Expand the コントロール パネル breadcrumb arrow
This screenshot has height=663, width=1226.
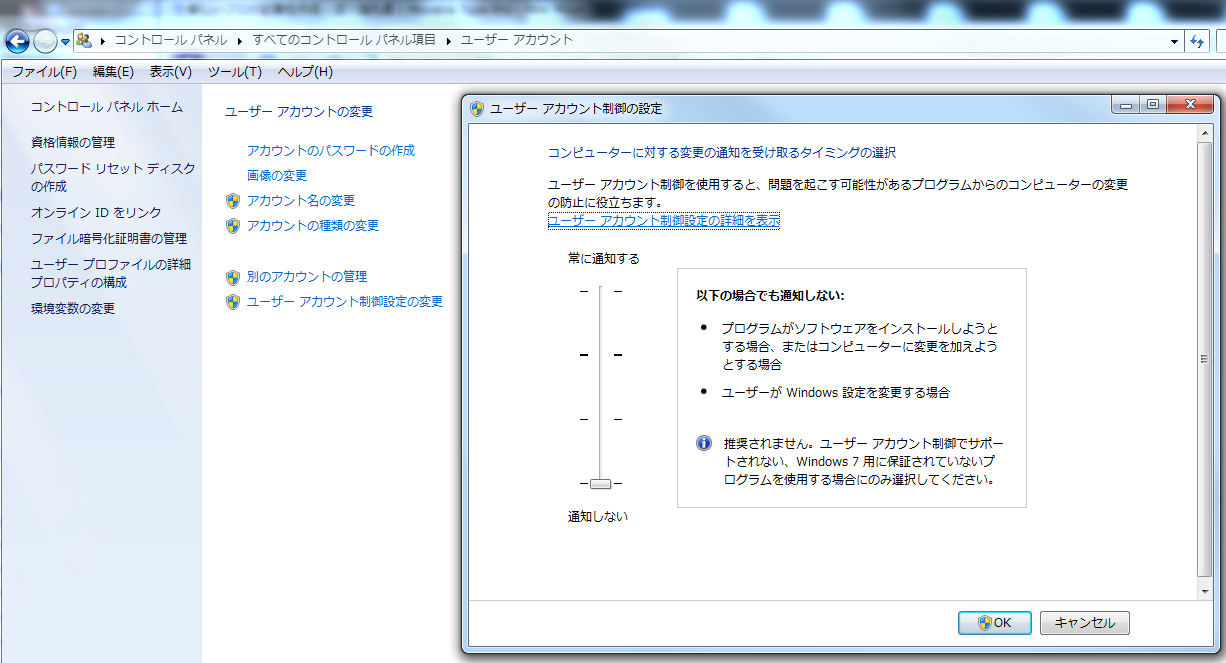tap(240, 41)
